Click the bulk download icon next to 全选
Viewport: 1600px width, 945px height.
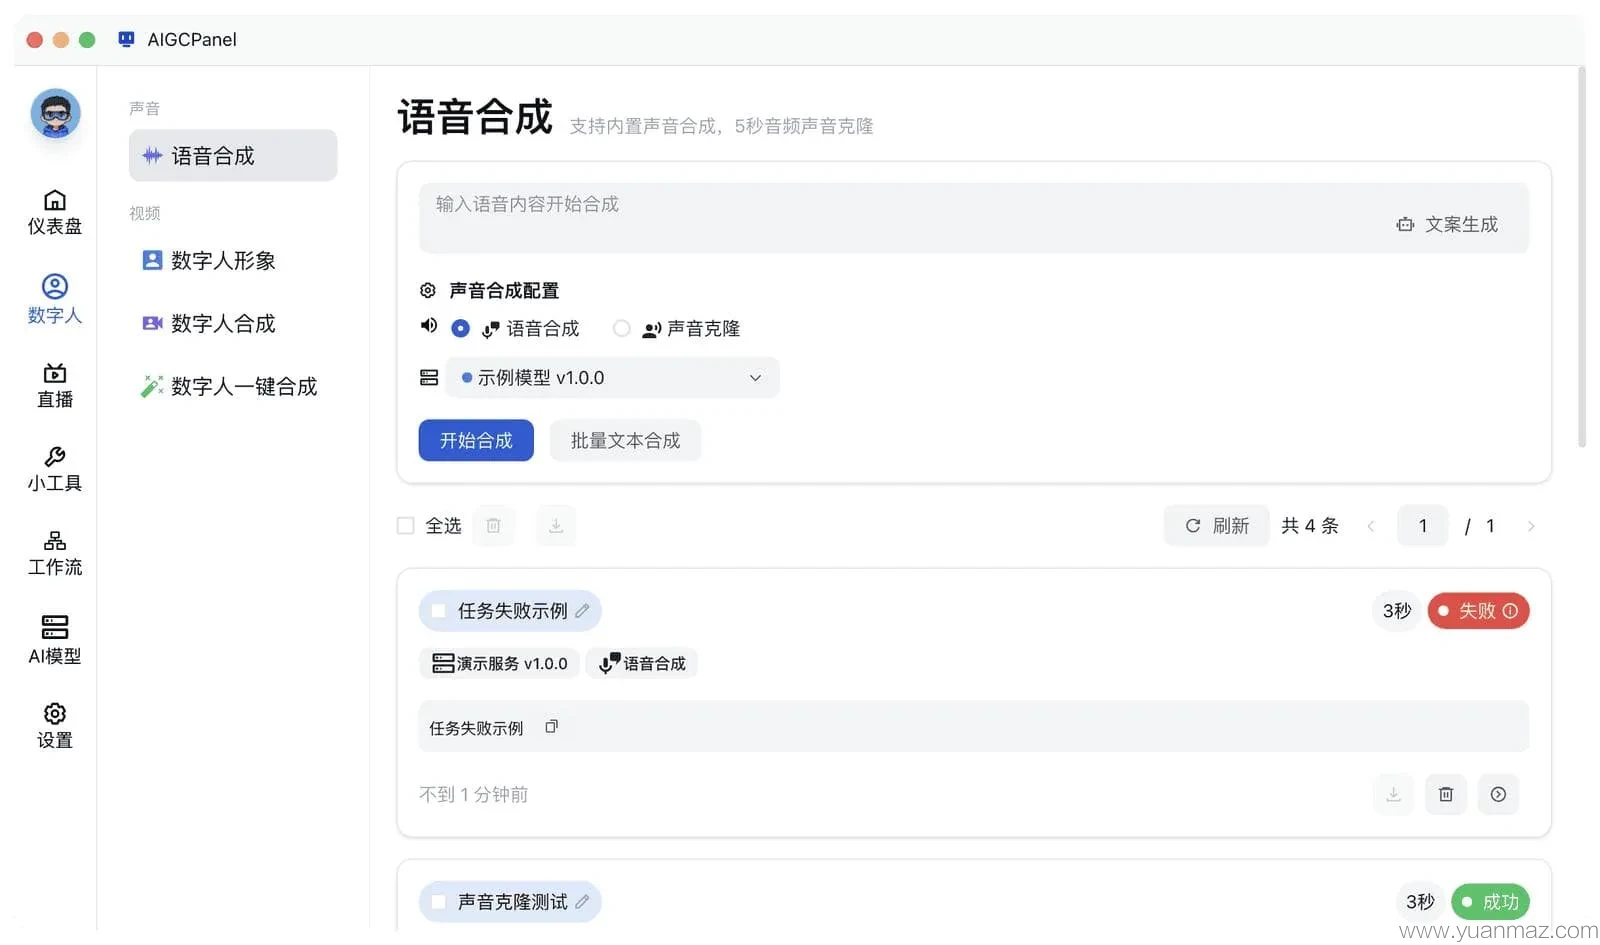coord(556,525)
